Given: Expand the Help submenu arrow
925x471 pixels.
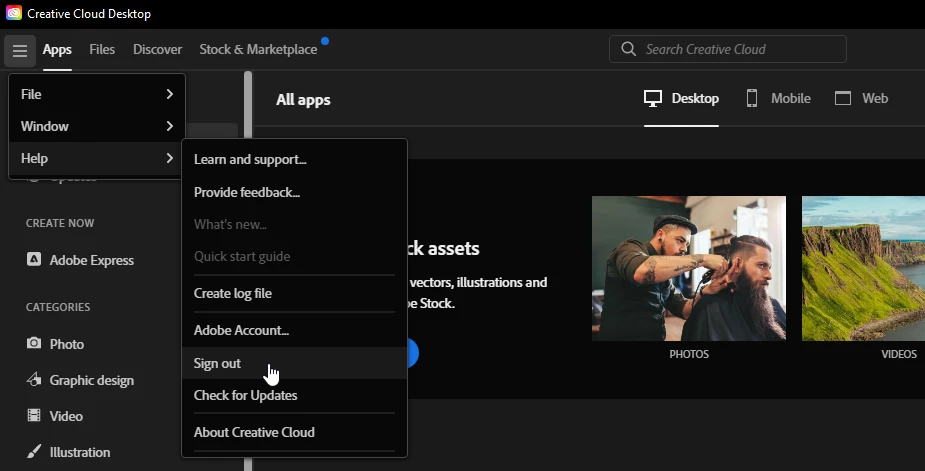Looking at the screenshot, I should point(169,158).
